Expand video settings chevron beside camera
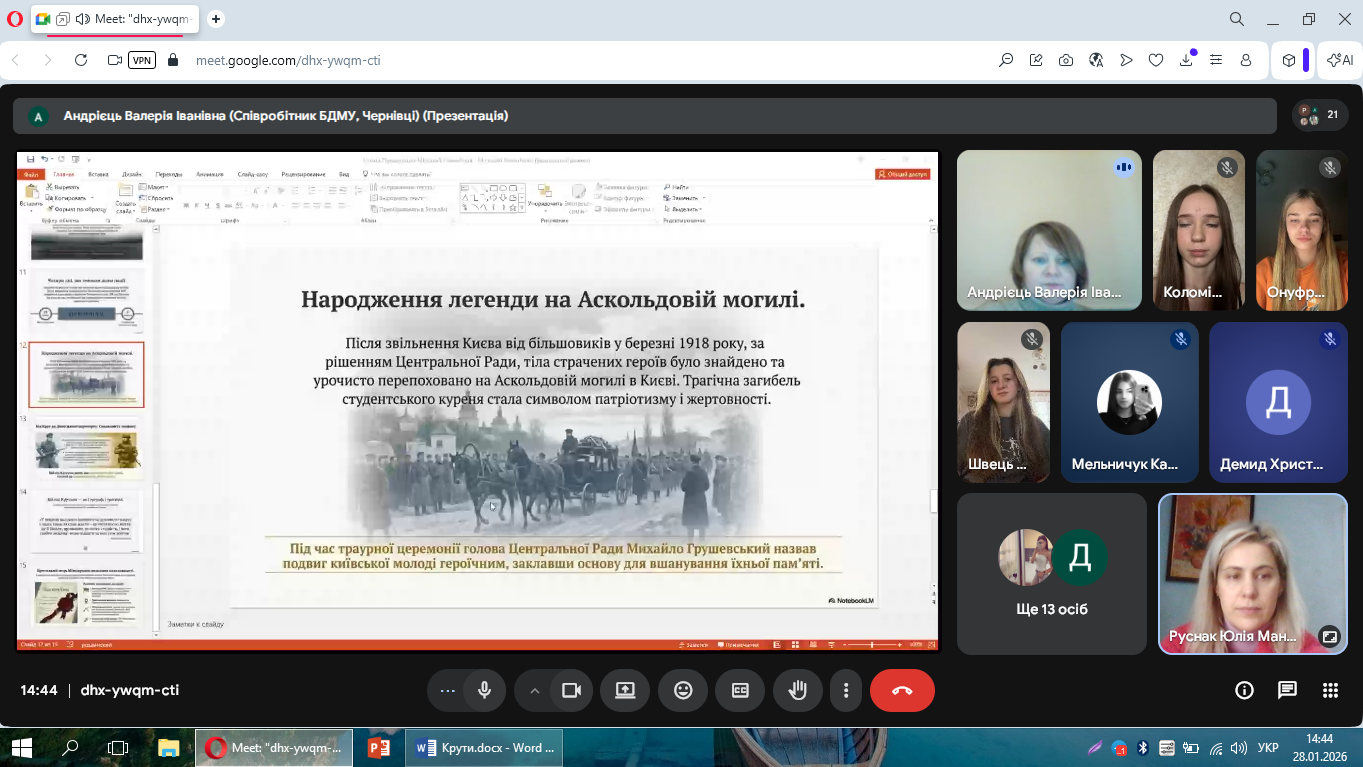The height and width of the screenshot is (767, 1363). [x=534, y=690]
